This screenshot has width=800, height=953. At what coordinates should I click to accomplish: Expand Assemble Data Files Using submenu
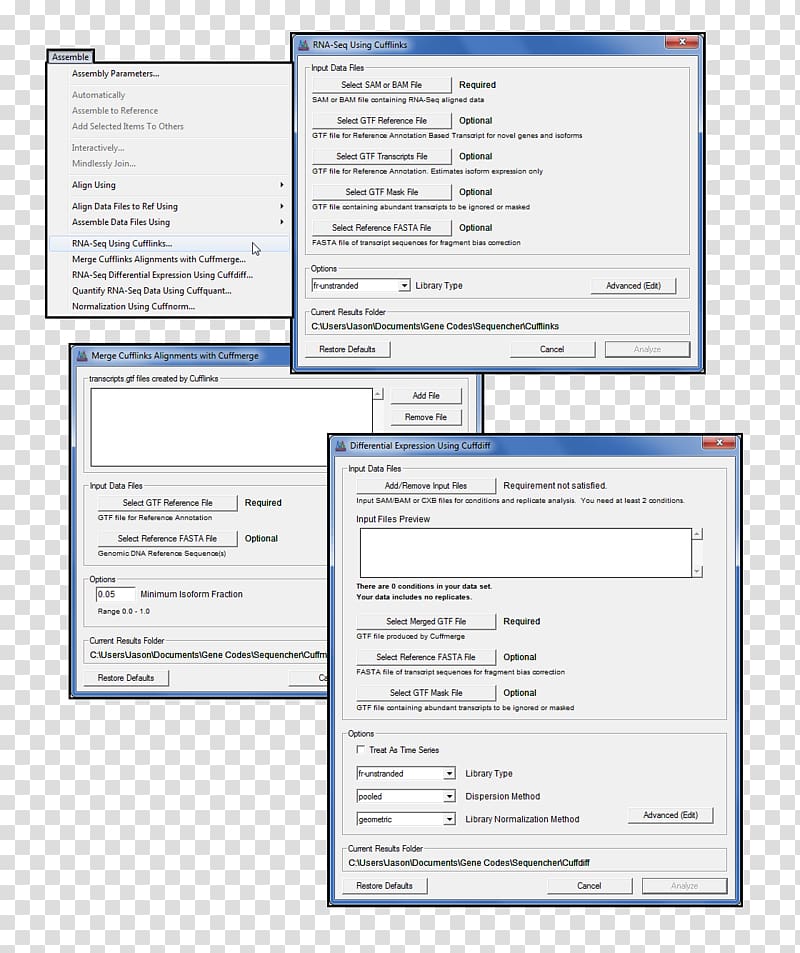(x=170, y=222)
